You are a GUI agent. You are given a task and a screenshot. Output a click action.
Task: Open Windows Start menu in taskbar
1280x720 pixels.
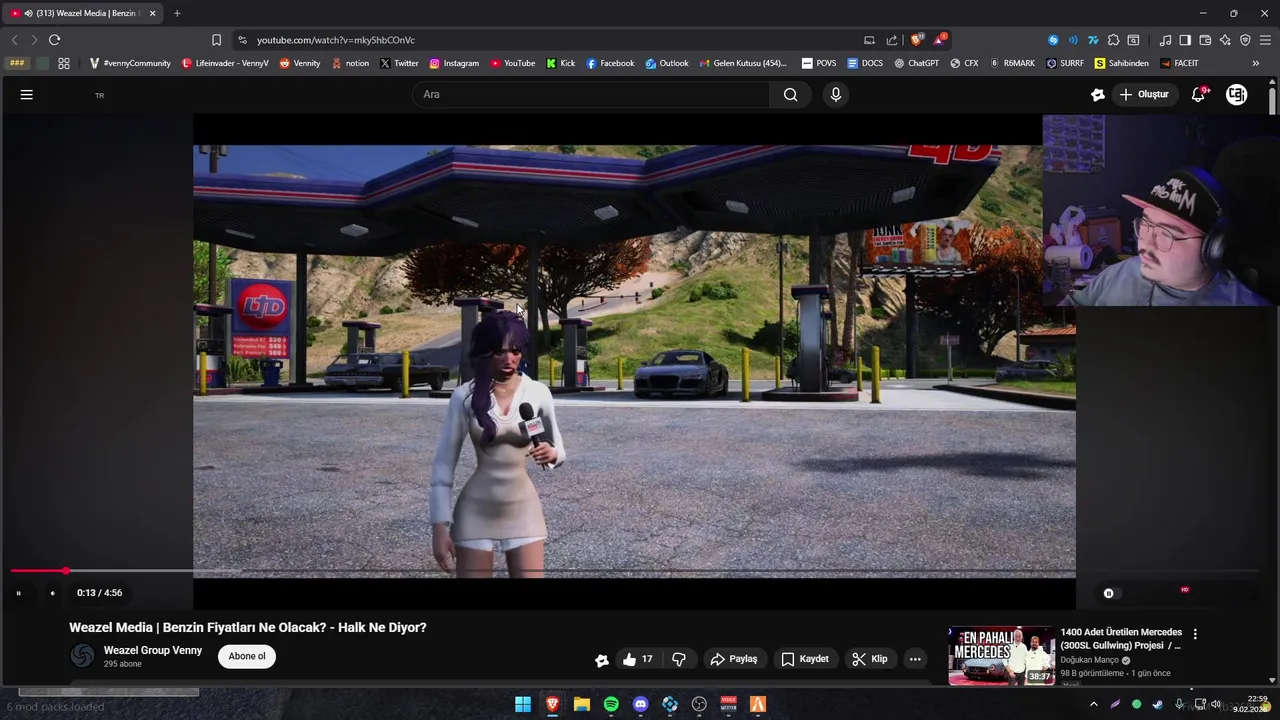click(x=523, y=704)
